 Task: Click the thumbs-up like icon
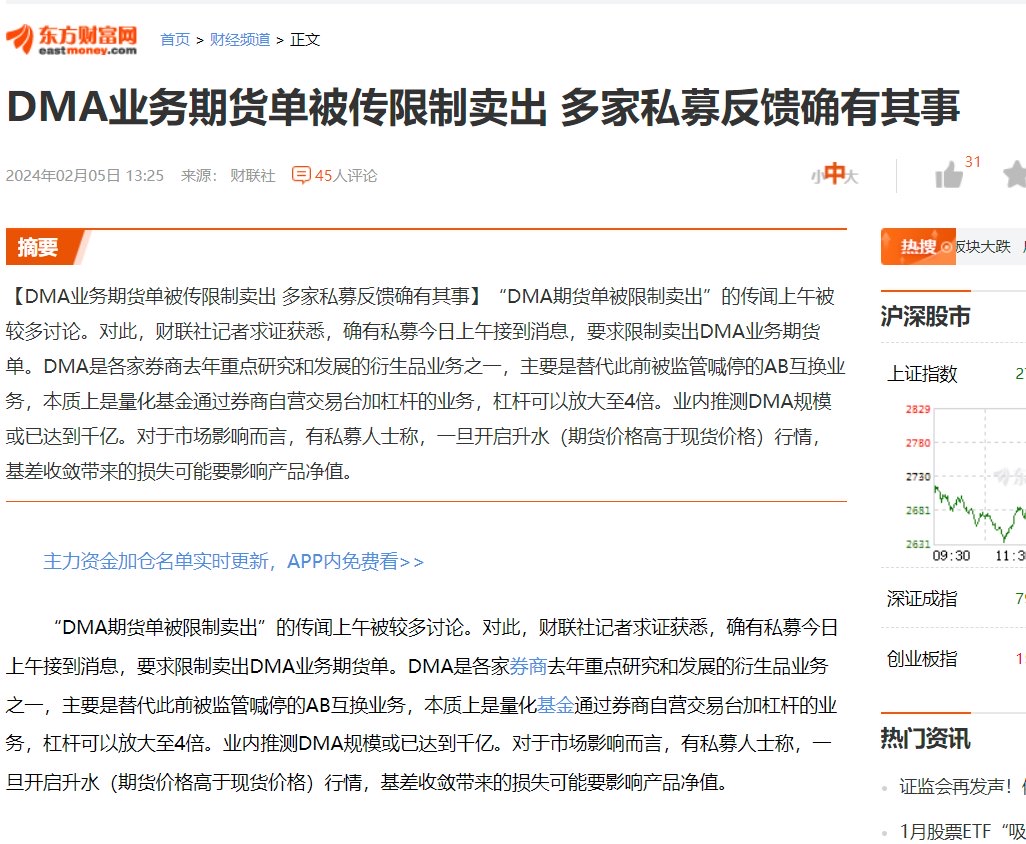pyautogui.click(x=949, y=175)
